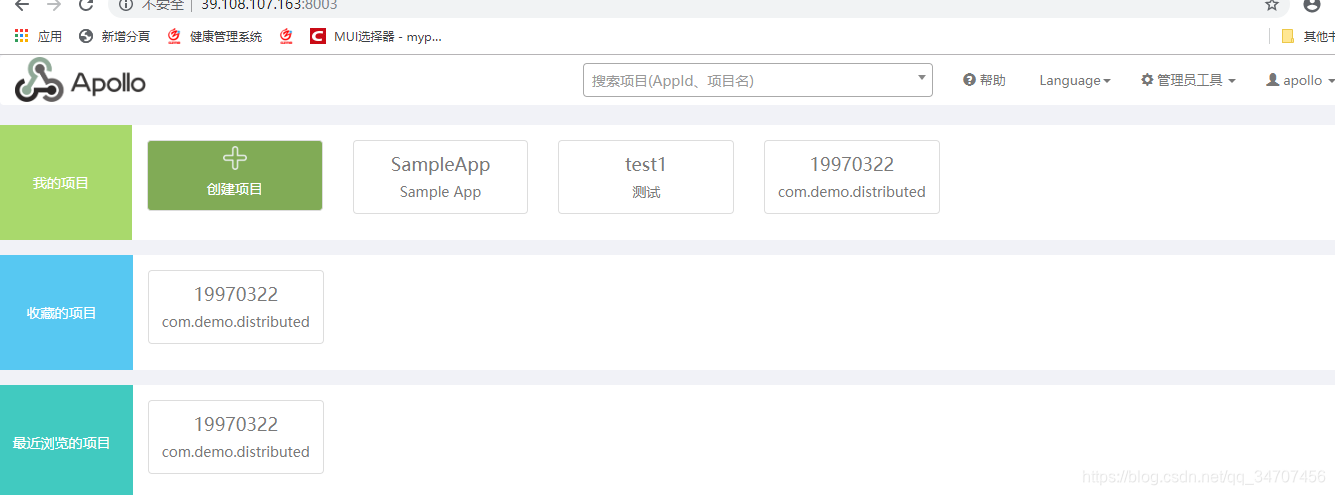Image resolution: width=1335 pixels, height=495 pixels.
Task: Click the address bar URL
Action: click(269, 5)
